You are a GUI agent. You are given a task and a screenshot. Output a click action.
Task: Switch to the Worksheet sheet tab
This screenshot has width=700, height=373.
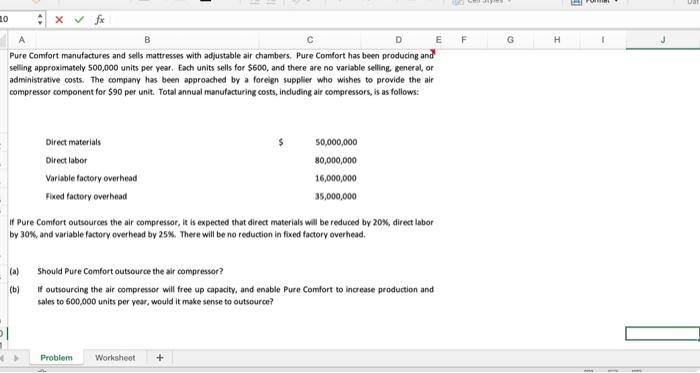click(x=115, y=358)
